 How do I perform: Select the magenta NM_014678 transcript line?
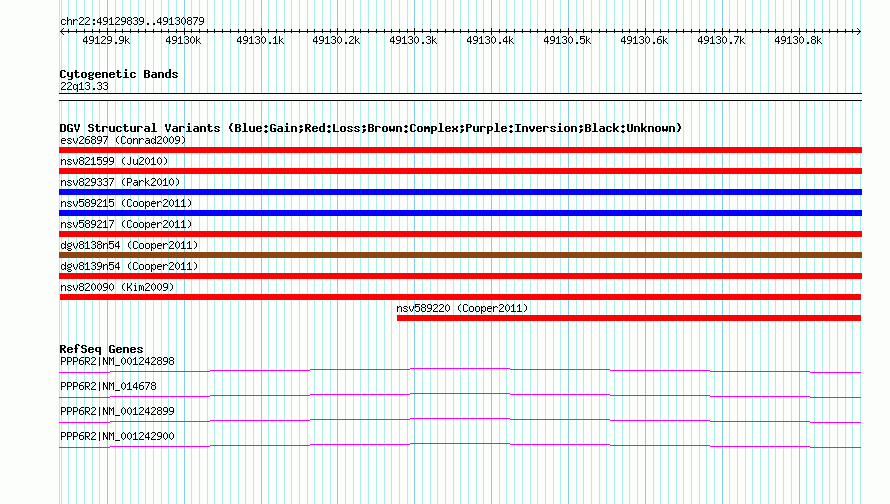(x=460, y=396)
